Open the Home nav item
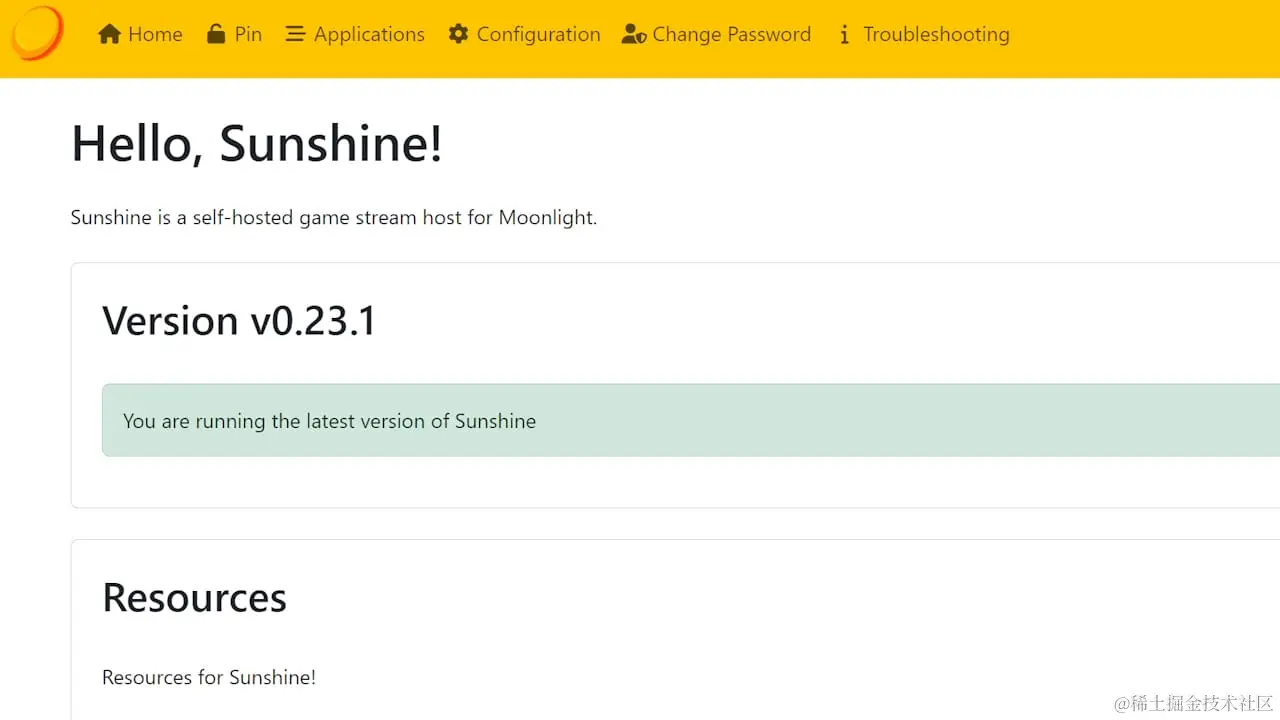 point(140,34)
